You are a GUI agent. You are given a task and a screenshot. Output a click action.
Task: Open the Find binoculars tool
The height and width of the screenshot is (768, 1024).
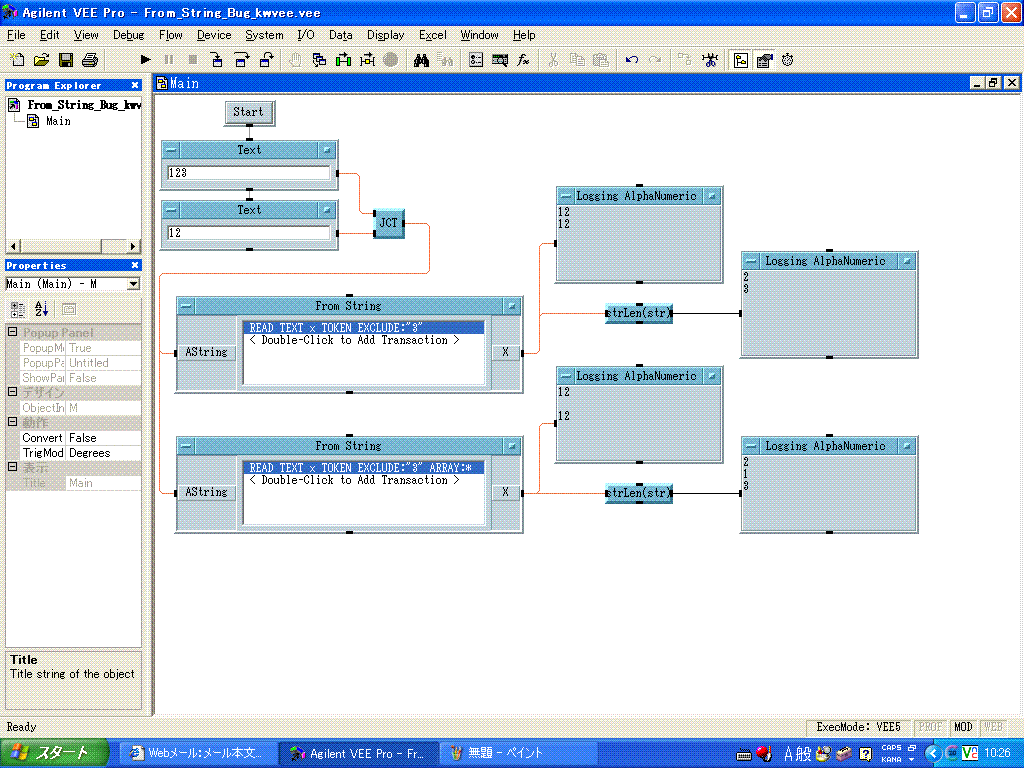(x=421, y=60)
